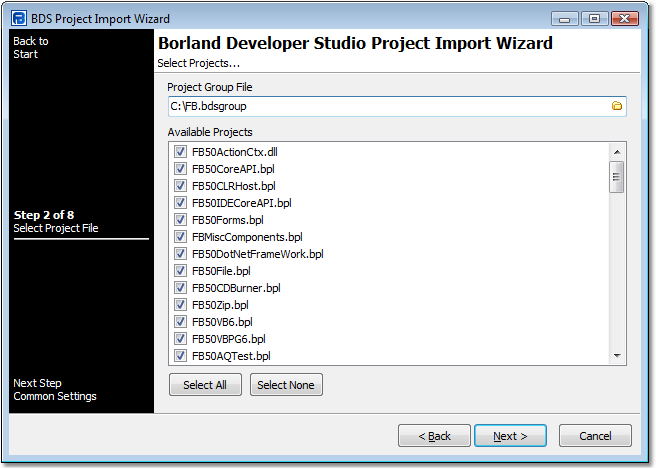Uncheck the FB50Forms.bpl checkbox
656x470 pixels.
pos(180,220)
